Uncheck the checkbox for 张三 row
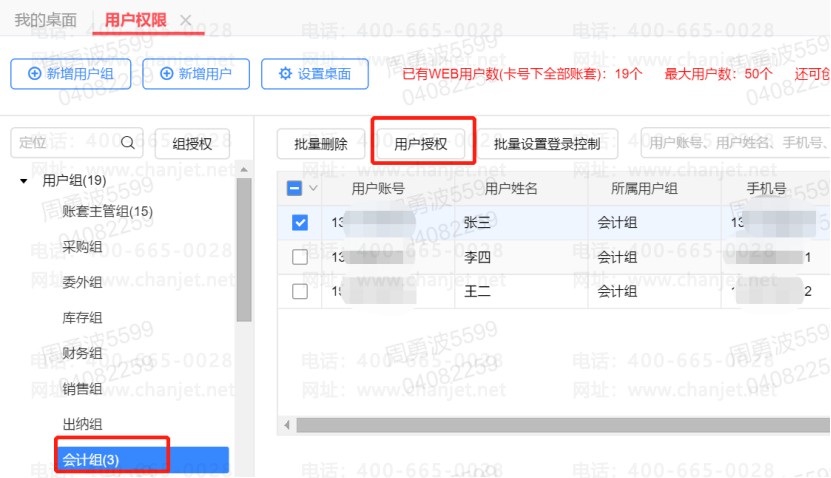 tap(300, 223)
